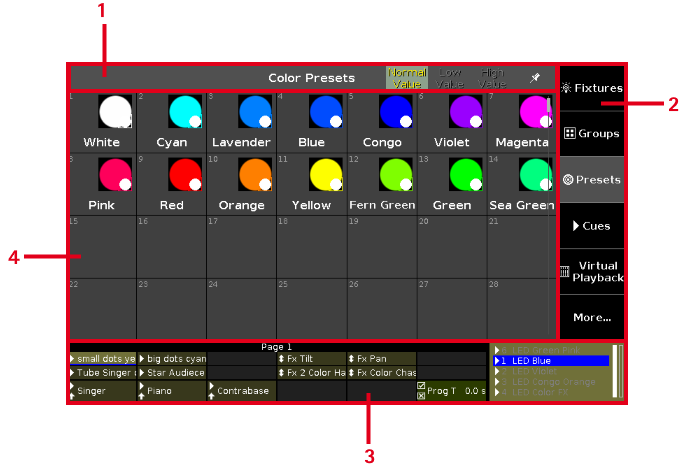Image resolution: width=686 pixels, height=473 pixels.
Task: Select the Lavender color preset
Action: coord(241,122)
